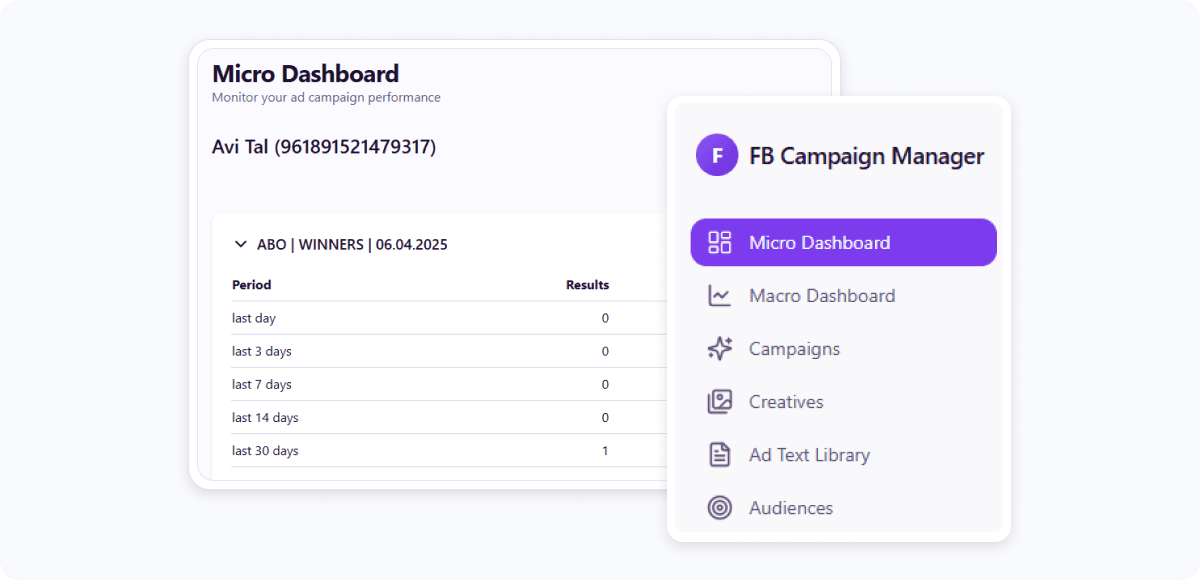Select the "last 7 days" row label
This screenshot has width=1200, height=580.
point(262,384)
